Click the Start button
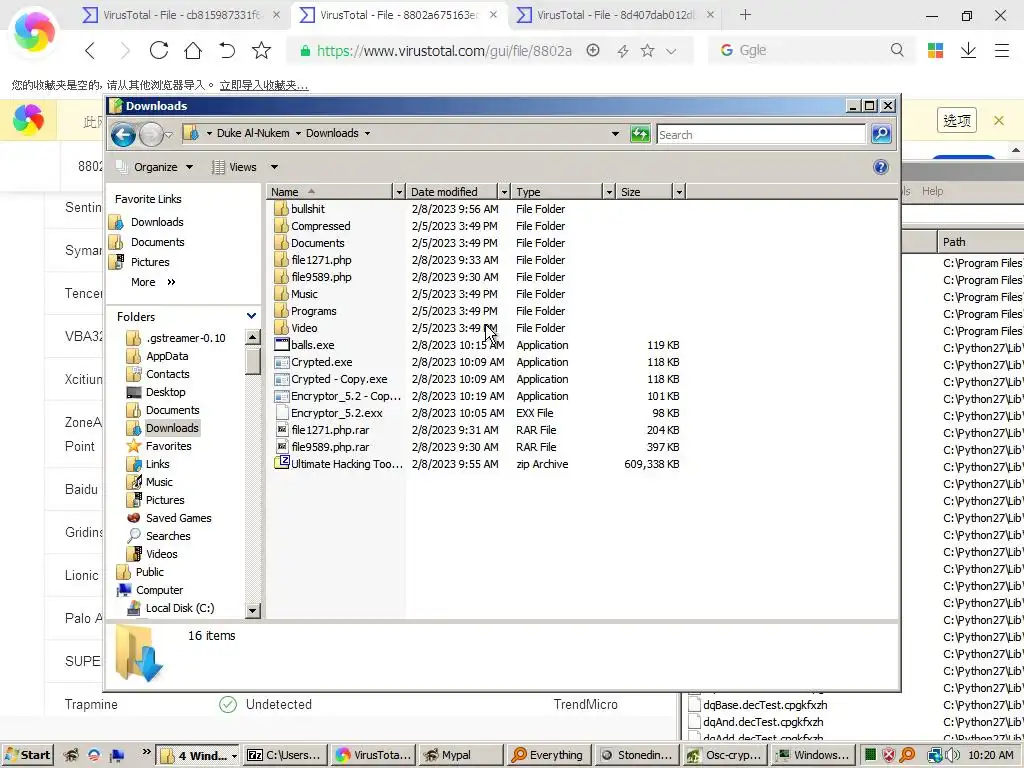The image size is (1024, 768). coord(27,755)
